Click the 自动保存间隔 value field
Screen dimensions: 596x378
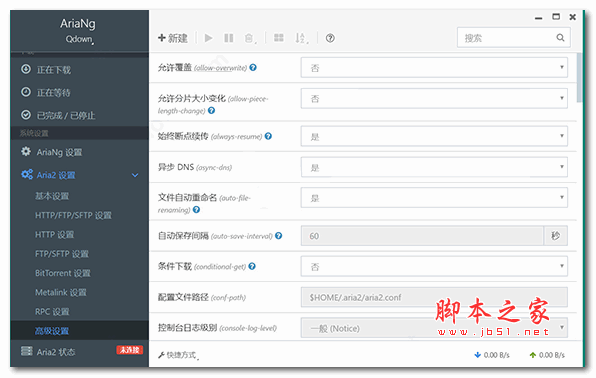422,236
